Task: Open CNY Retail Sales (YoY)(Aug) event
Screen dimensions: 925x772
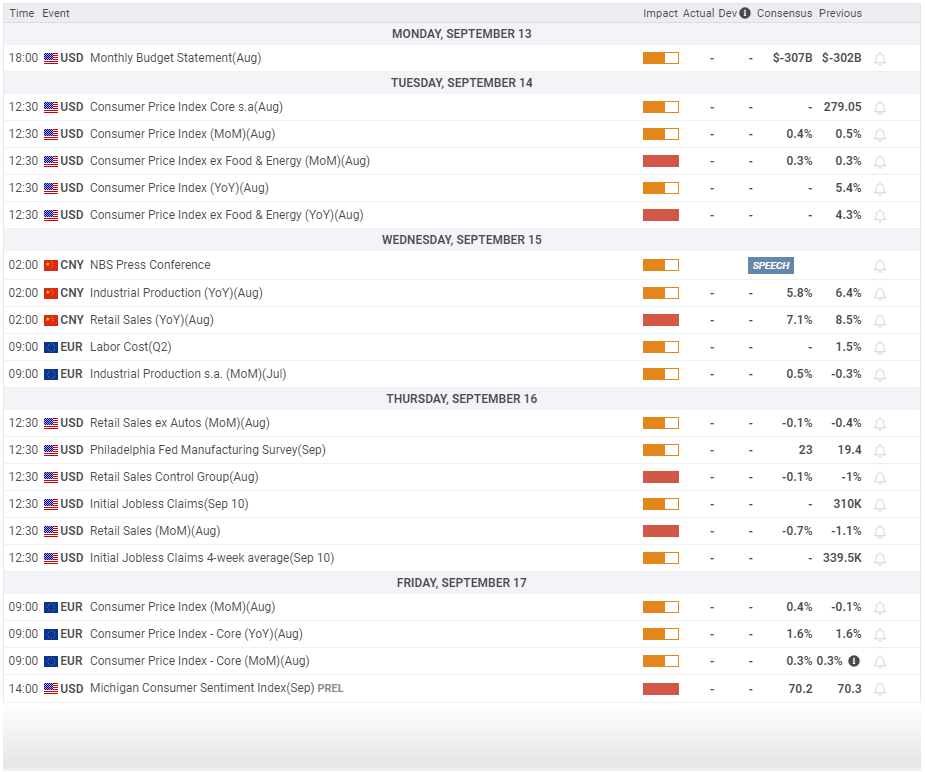Action: pyautogui.click(x=152, y=320)
